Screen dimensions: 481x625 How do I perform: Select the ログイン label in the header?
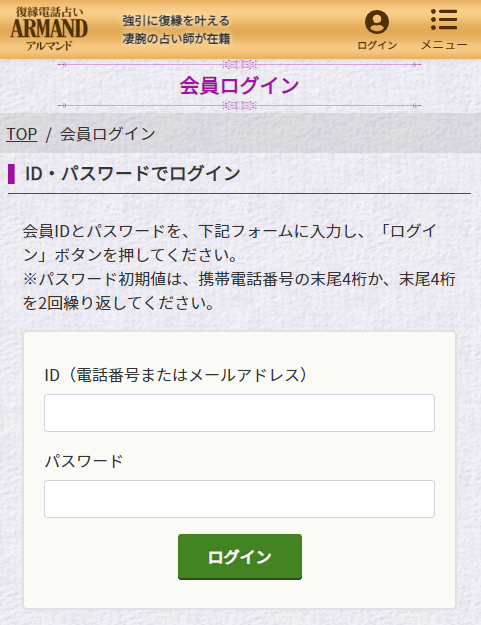[377, 45]
